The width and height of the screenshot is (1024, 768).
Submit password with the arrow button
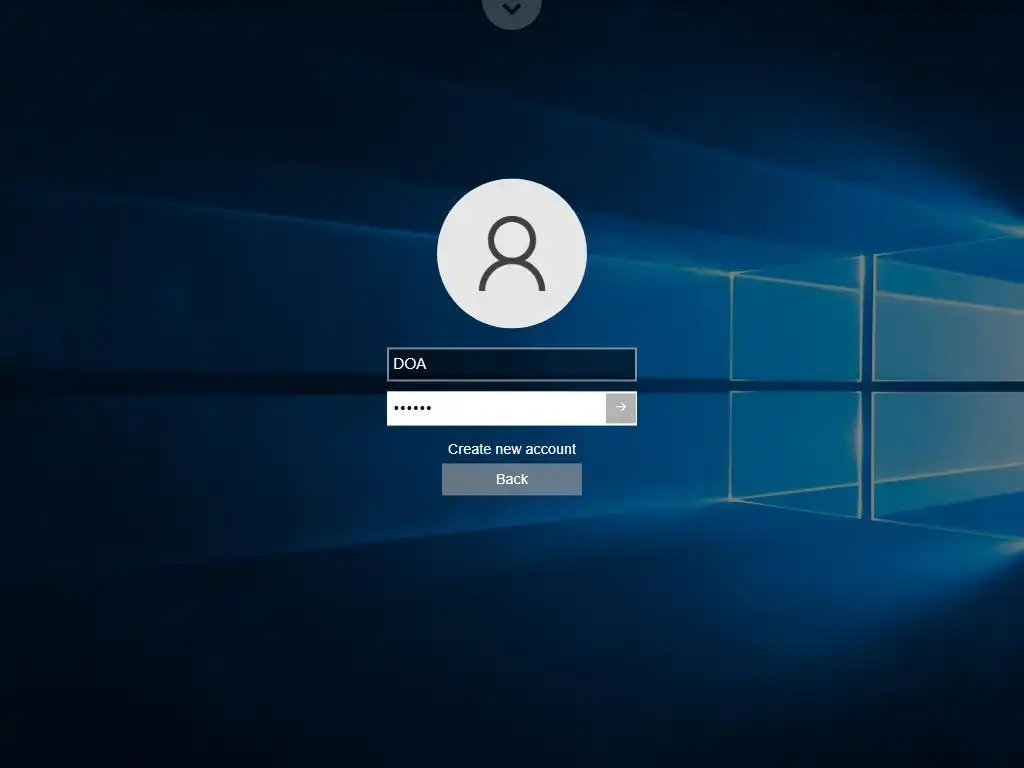621,408
